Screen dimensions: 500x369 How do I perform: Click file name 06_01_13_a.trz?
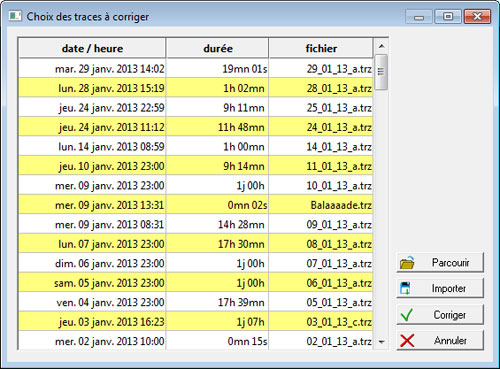pyautogui.click(x=339, y=283)
